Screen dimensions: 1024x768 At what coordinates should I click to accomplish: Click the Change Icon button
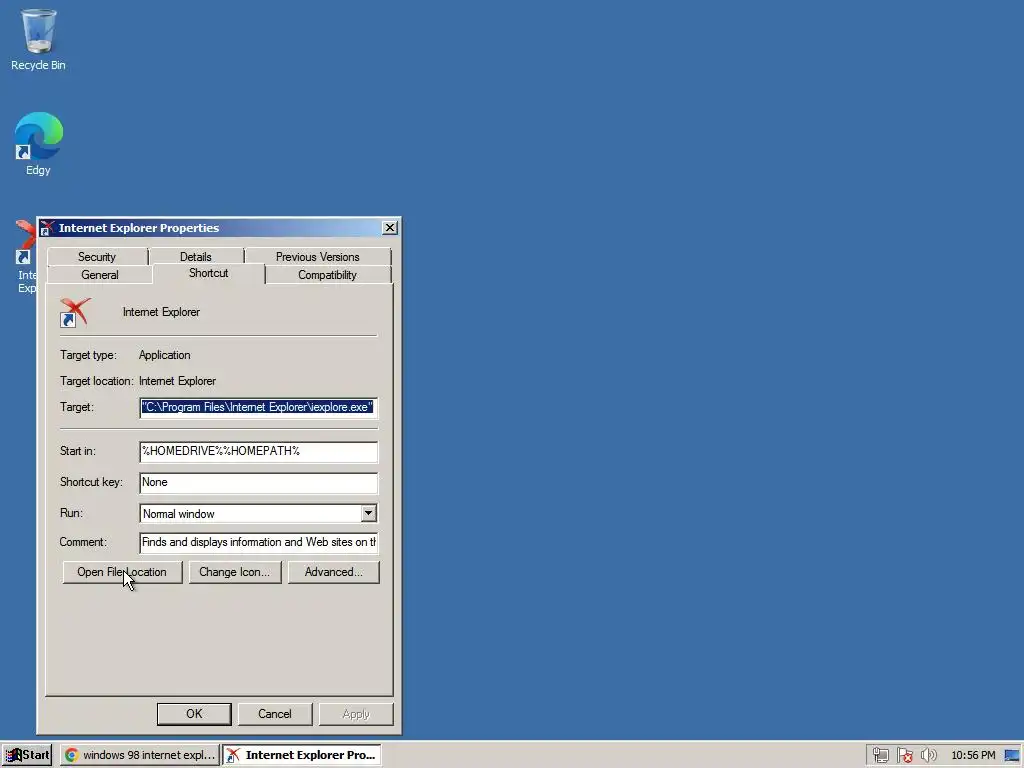click(x=234, y=572)
